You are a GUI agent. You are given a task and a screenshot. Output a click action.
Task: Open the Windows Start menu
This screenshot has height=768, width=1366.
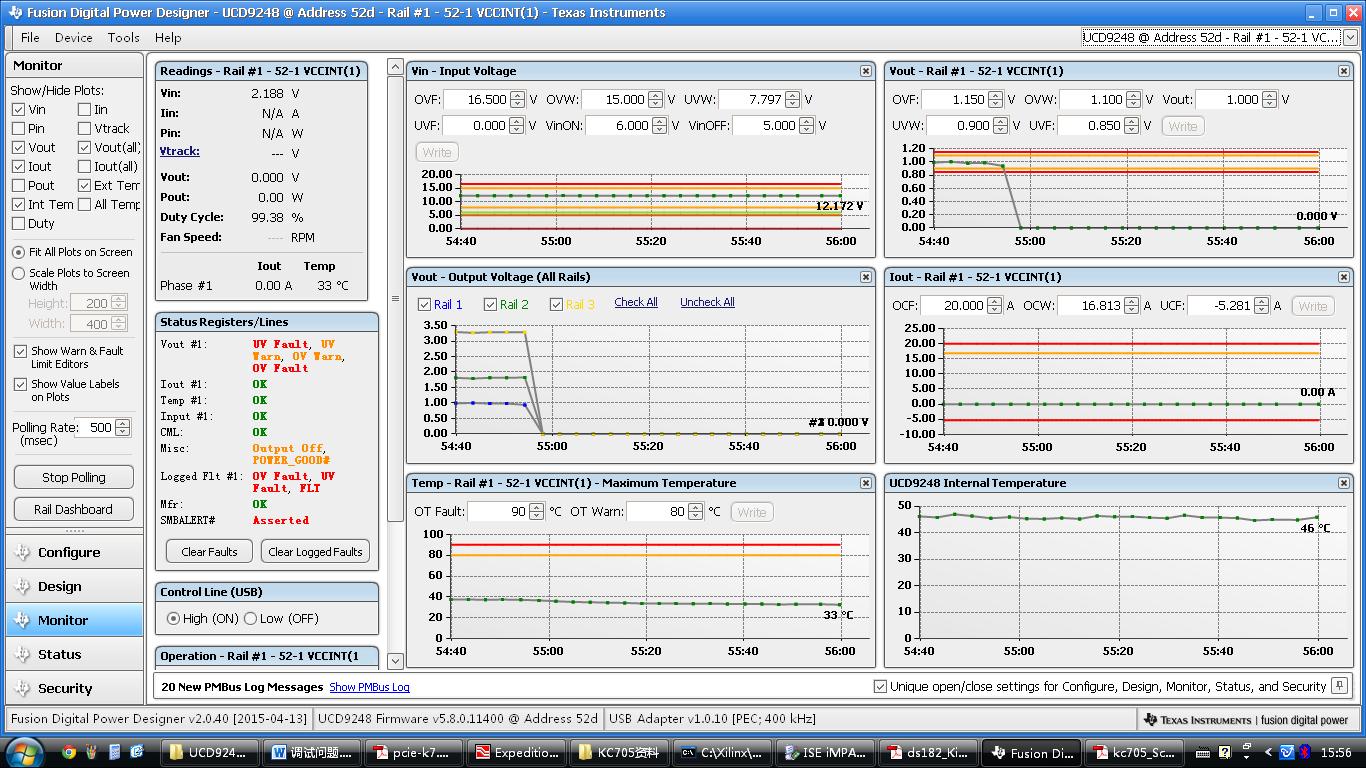pyautogui.click(x=24, y=752)
